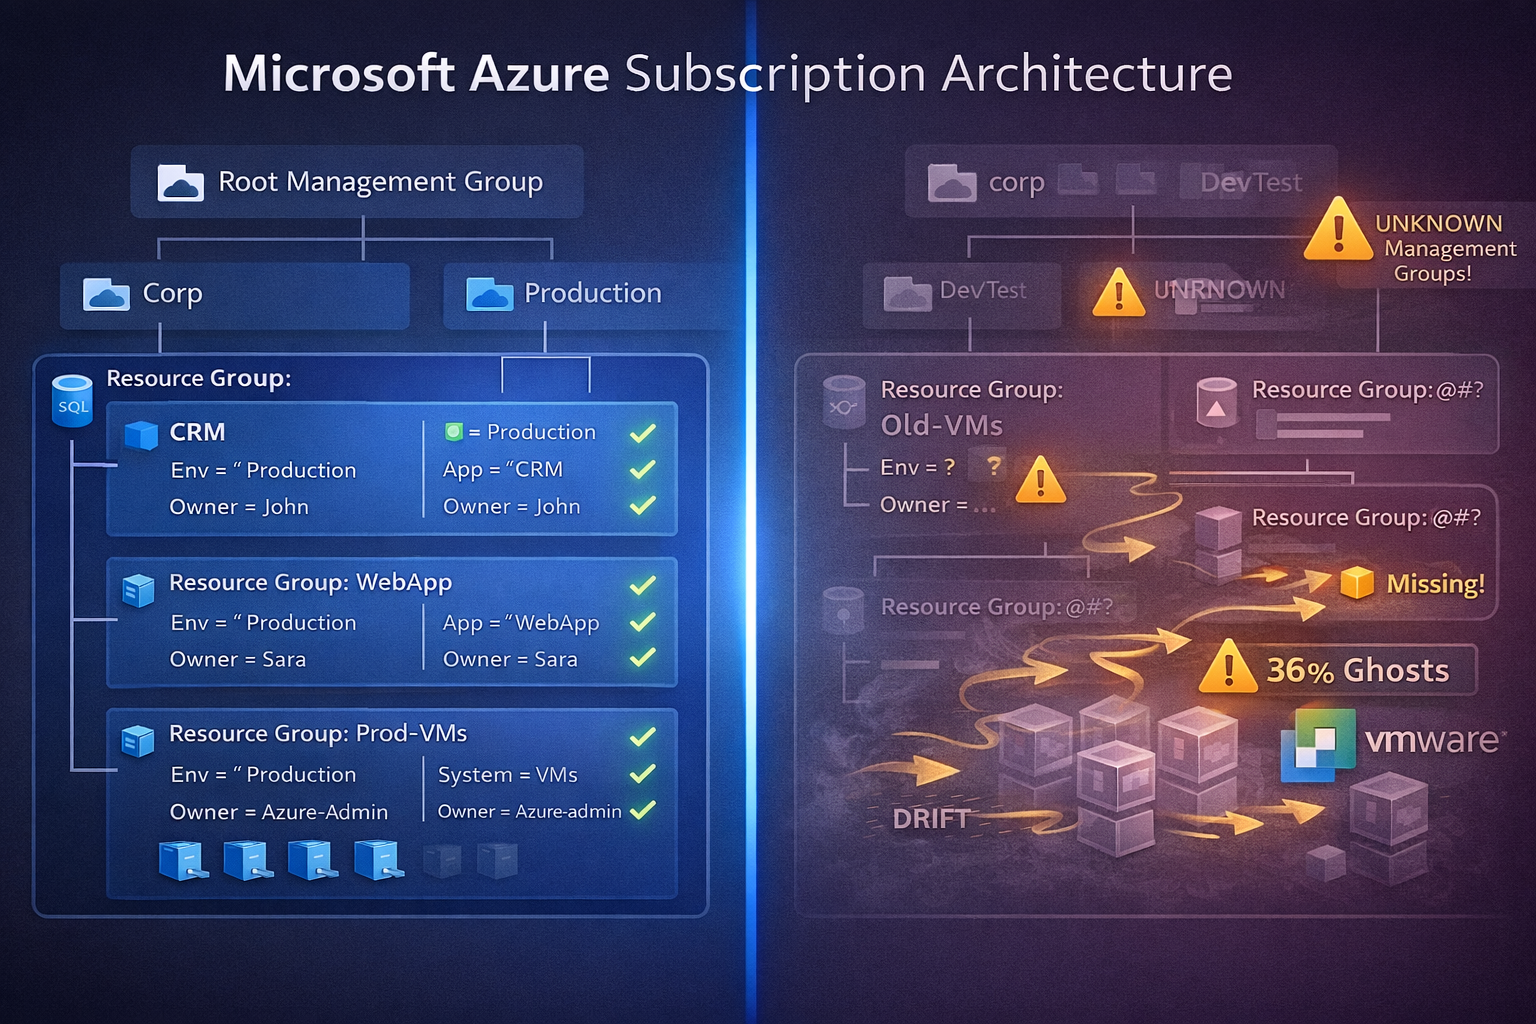Toggle the checkmark beside System = VMs
The image size is (1536, 1024).
643,774
